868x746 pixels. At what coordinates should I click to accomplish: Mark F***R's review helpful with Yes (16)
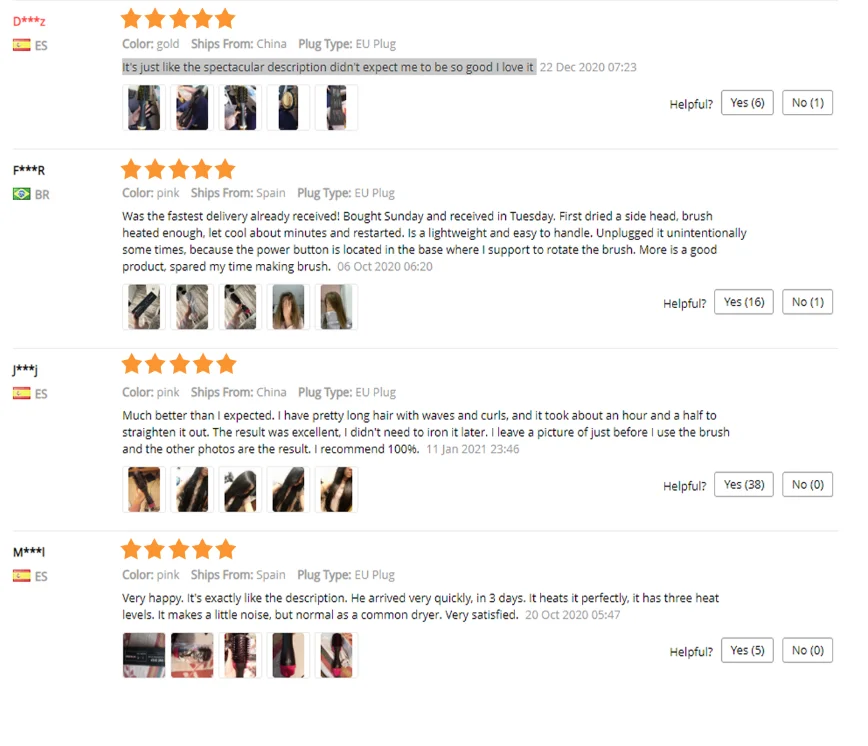pos(743,302)
